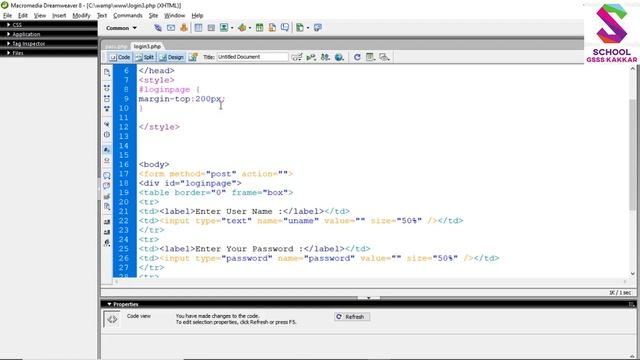
Task: Click the code editor scrollbar down arrow
Action: tap(633, 274)
